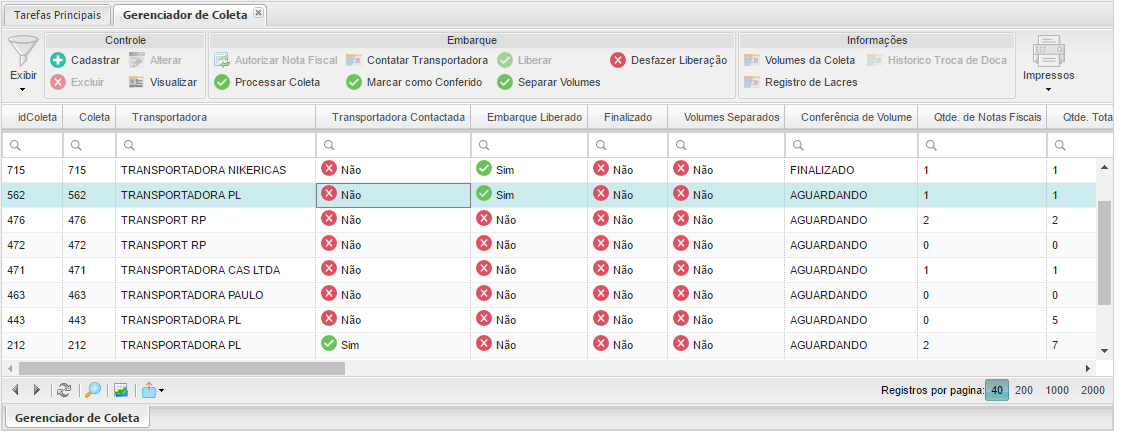
Task: Set records per page to 200
Action: [x=1024, y=390]
